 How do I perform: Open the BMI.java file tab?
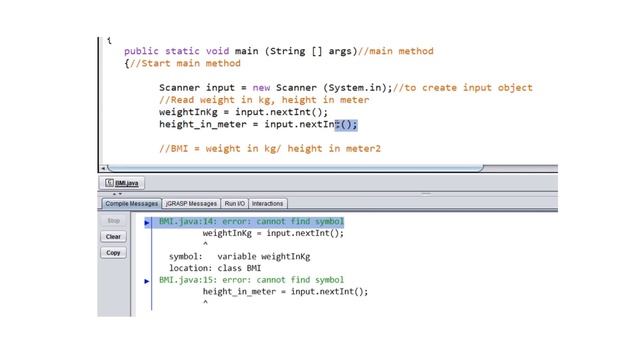click(x=122, y=183)
